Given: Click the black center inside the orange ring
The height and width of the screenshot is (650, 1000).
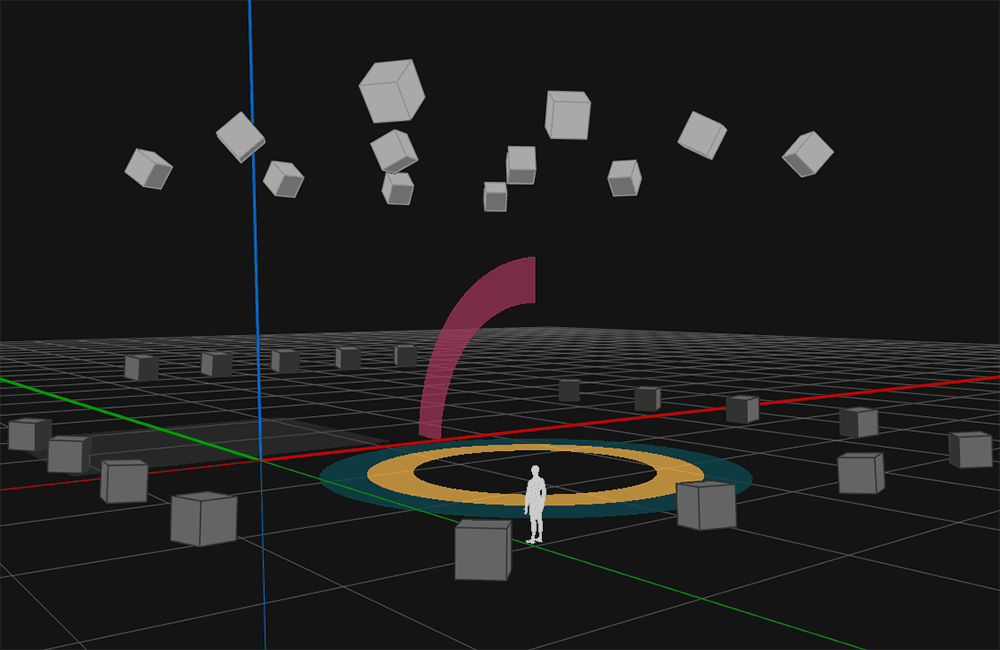Looking at the screenshot, I should pos(534,472).
